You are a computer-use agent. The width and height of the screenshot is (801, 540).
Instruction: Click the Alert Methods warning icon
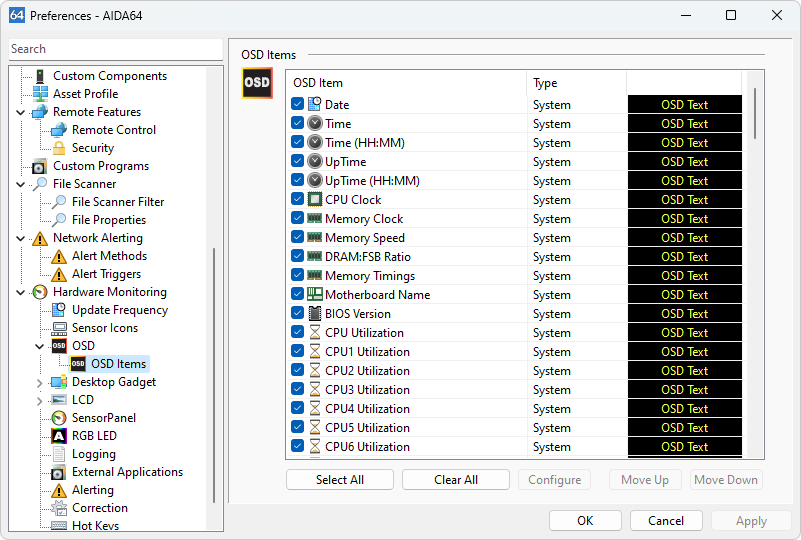pos(59,256)
